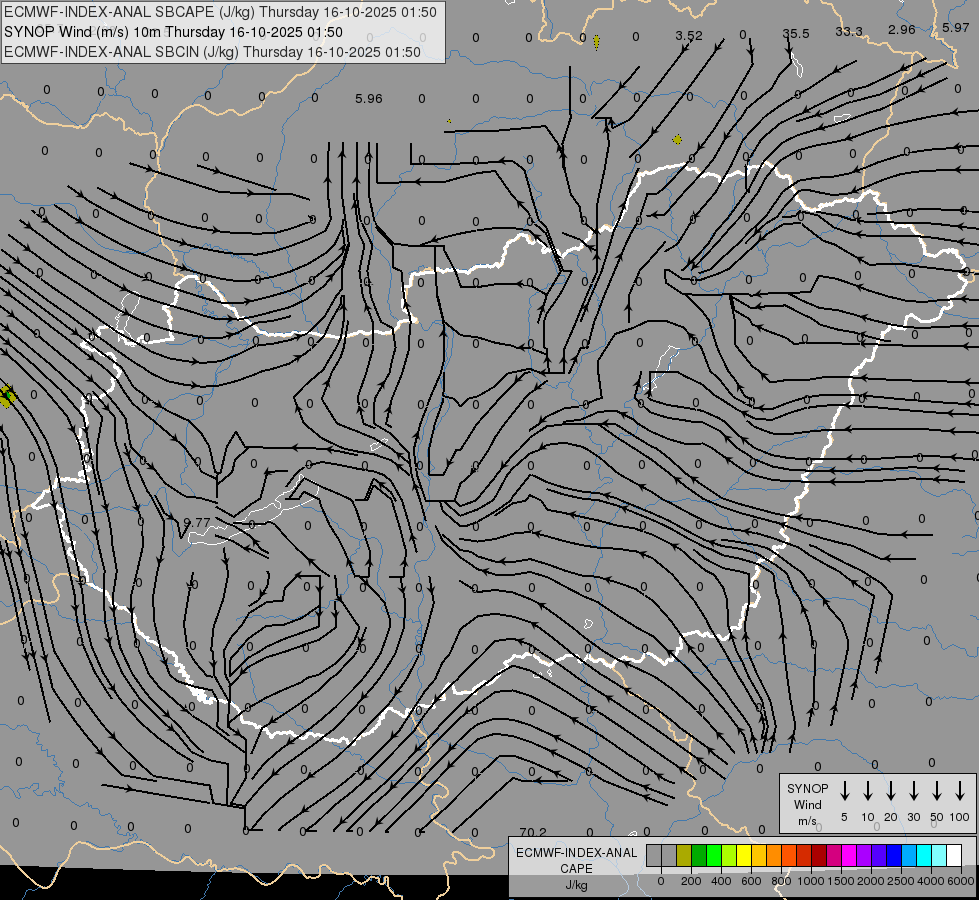The height and width of the screenshot is (900, 979).
Task: Click the 1000 tick label on CAPE scale
Action: coord(810,881)
